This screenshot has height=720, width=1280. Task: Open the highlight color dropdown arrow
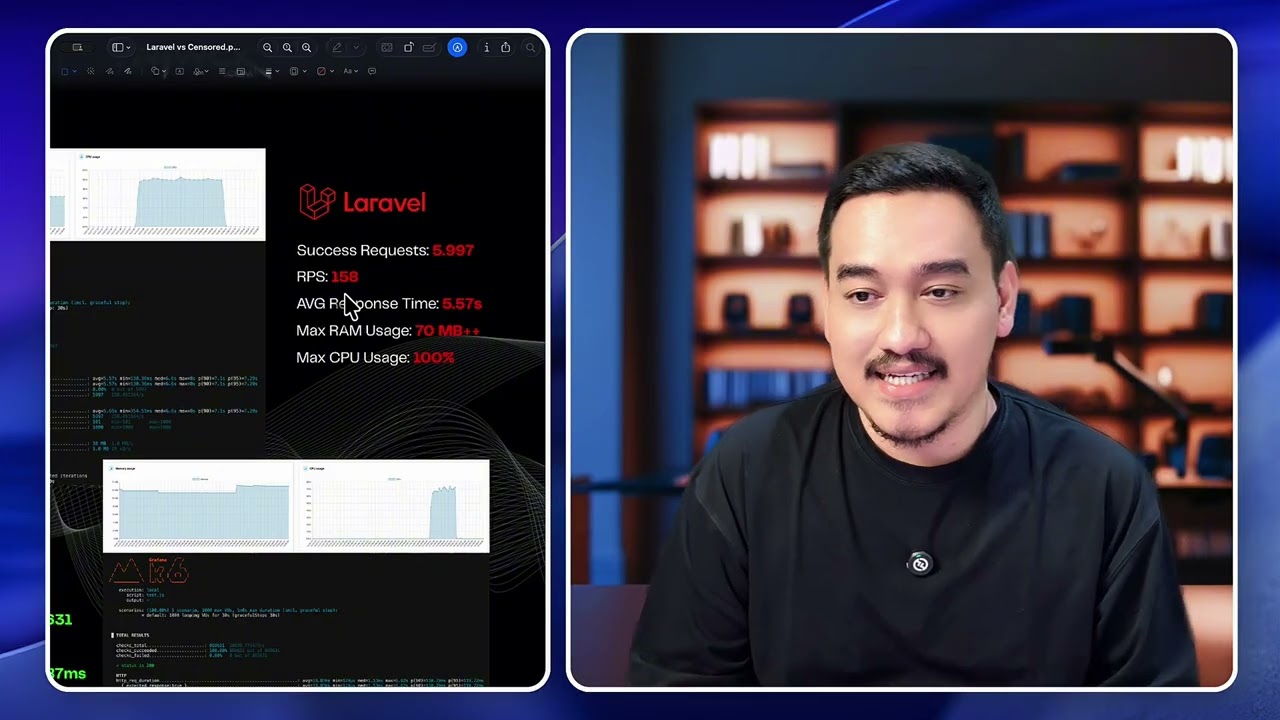356,47
